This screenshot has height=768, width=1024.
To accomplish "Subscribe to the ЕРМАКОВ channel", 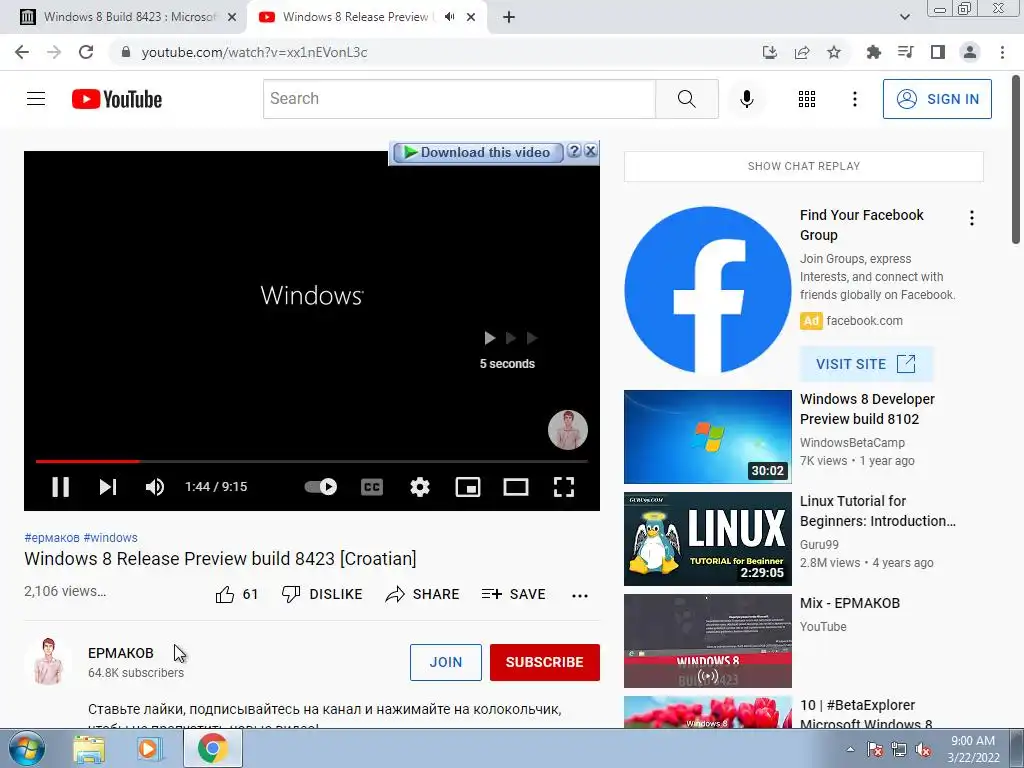I will point(545,662).
